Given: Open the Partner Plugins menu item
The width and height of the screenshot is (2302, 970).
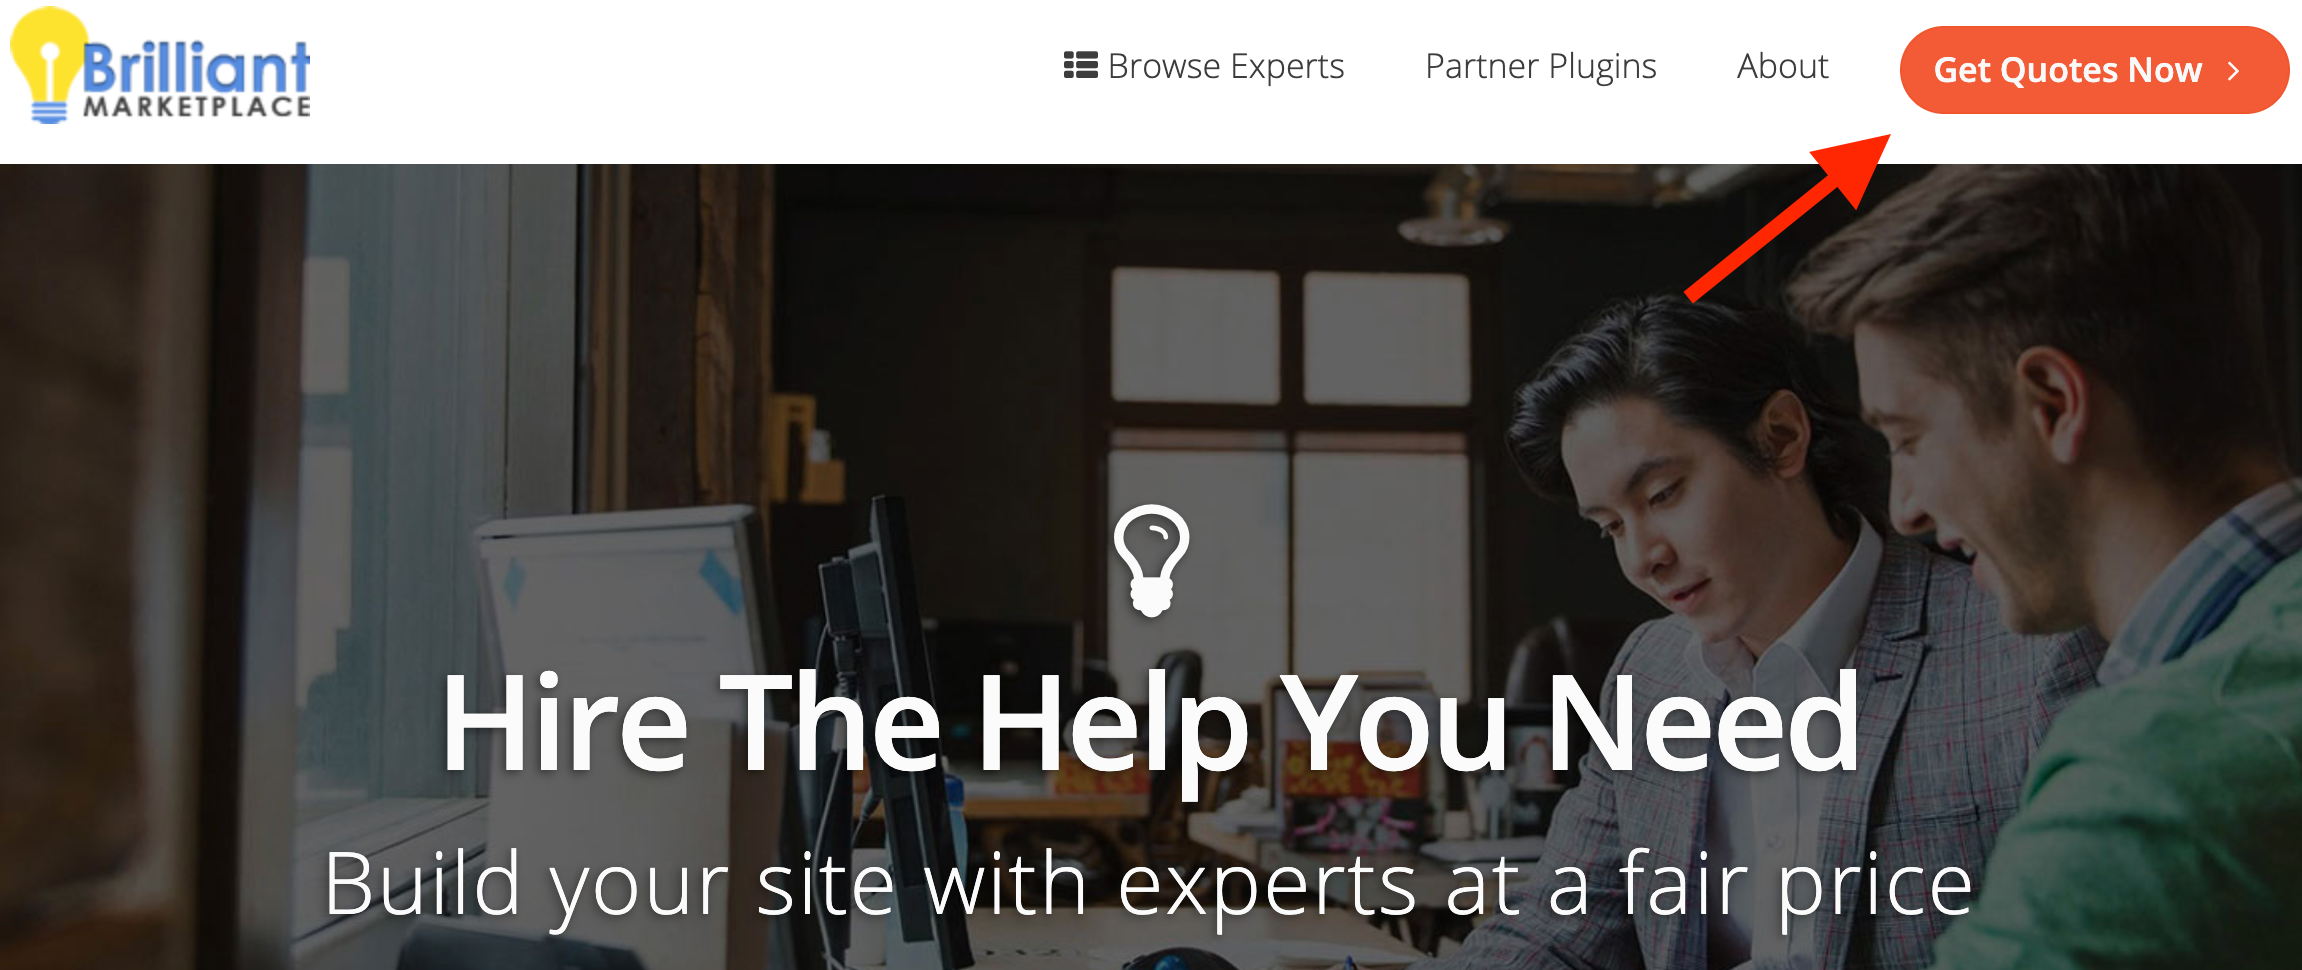Looking at the screenshot, I should pyautogui.click(x=1540, y=66).
